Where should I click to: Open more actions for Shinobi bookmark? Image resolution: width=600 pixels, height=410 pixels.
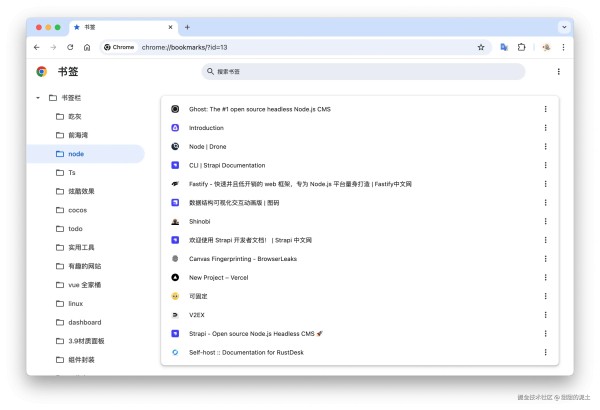click(545, 221)
